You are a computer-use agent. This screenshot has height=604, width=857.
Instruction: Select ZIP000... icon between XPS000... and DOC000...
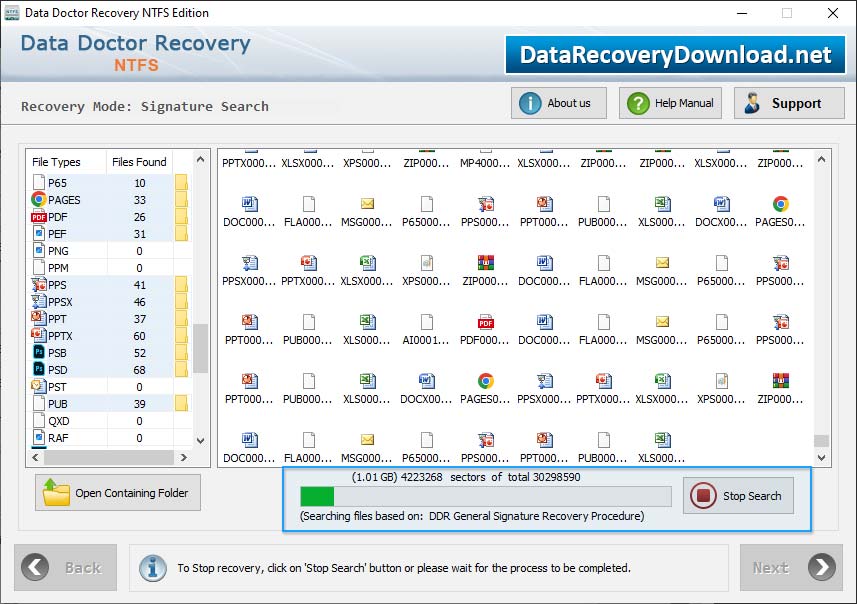485,263
